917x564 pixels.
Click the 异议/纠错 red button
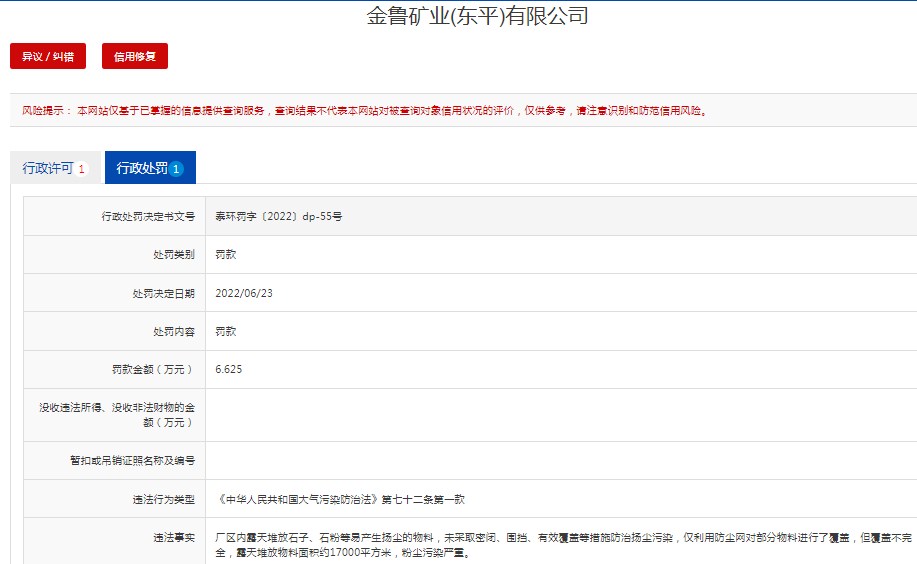[48, 56]
